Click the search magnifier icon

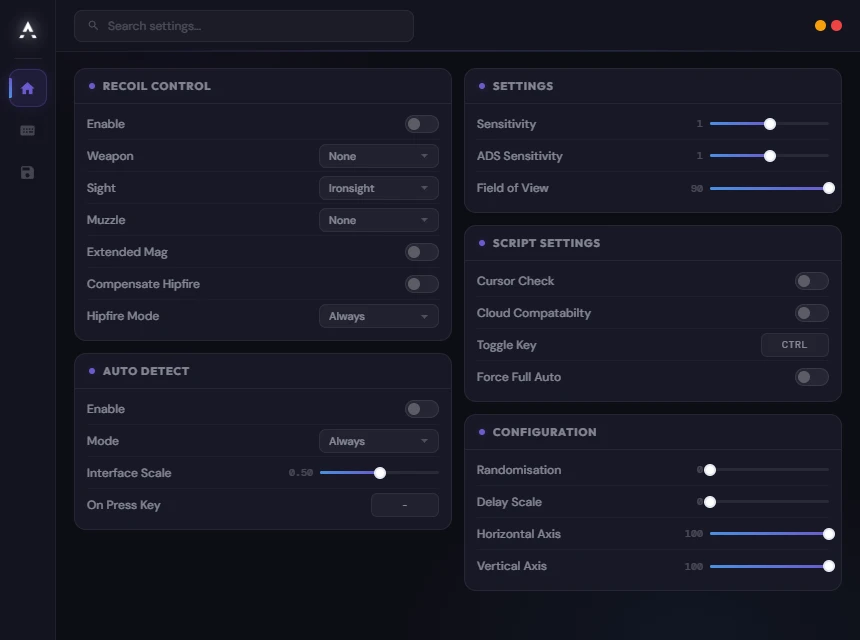point(93,26)
